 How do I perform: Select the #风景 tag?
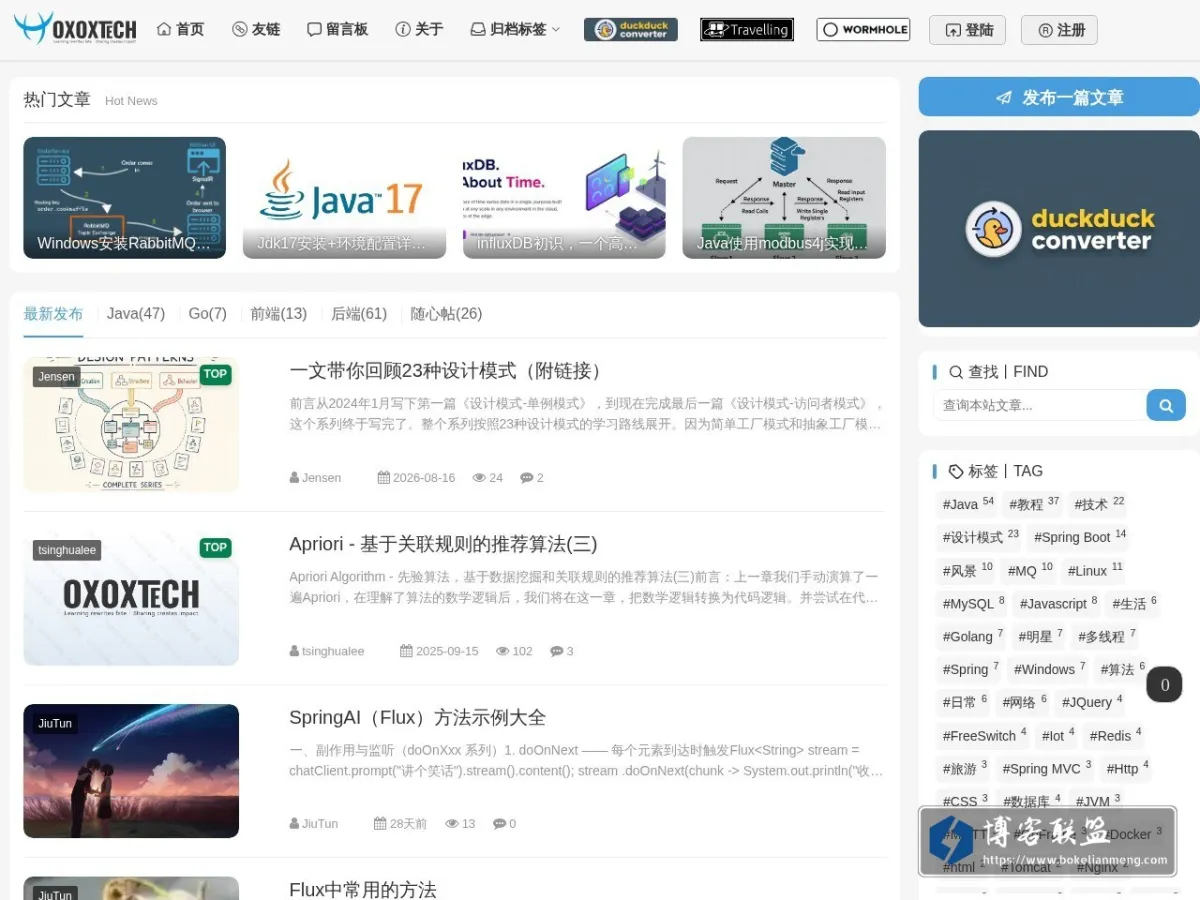(x=967, y=571)
